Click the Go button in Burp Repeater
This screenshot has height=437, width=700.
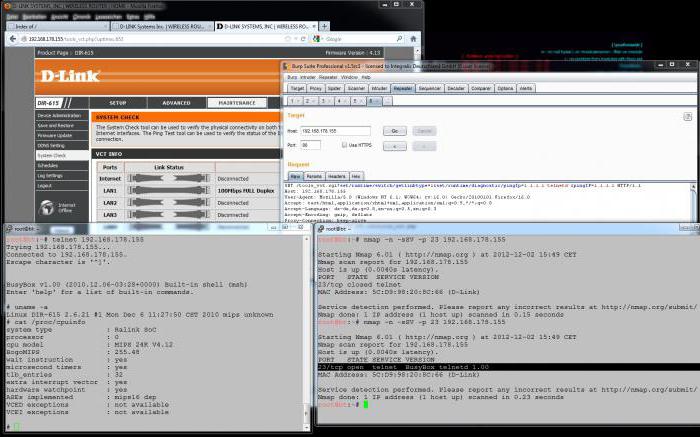tap(395, 131)
